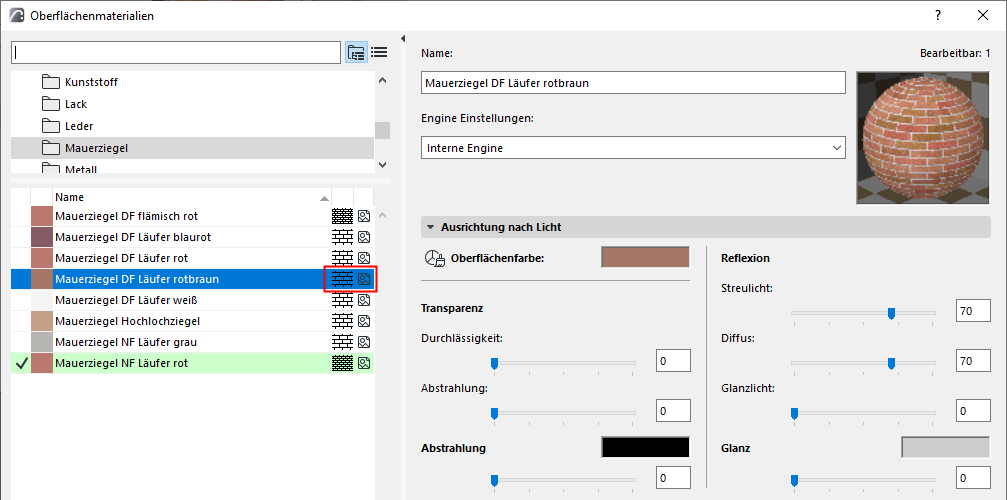Open the Metall folder

pos(192,168)
